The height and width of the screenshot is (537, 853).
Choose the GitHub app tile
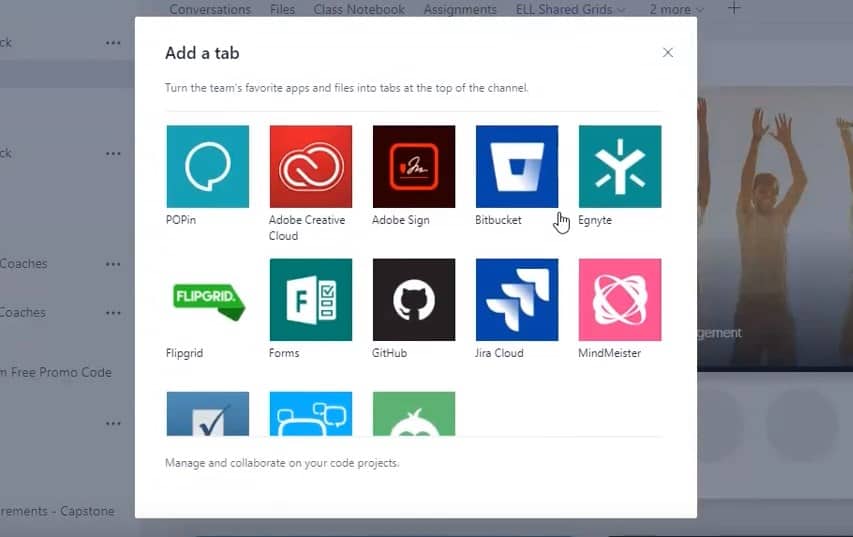coord(414,300)
